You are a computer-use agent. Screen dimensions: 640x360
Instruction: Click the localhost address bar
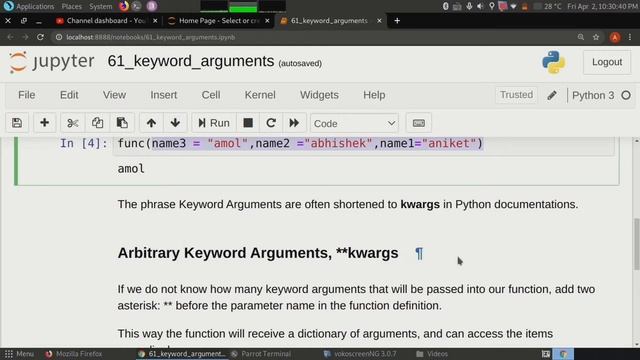click(x=314, y=37)
